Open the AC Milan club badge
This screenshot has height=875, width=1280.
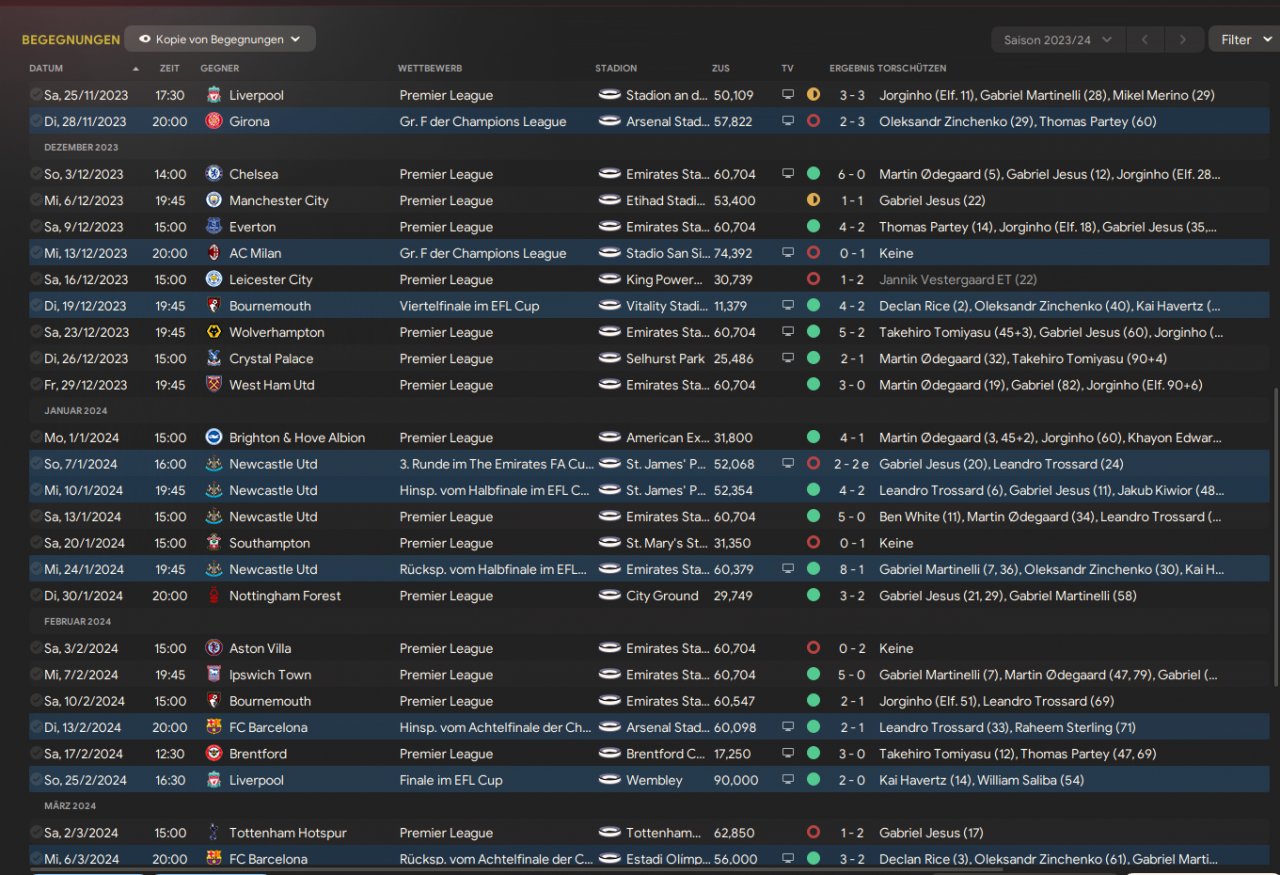pos(213,253)
